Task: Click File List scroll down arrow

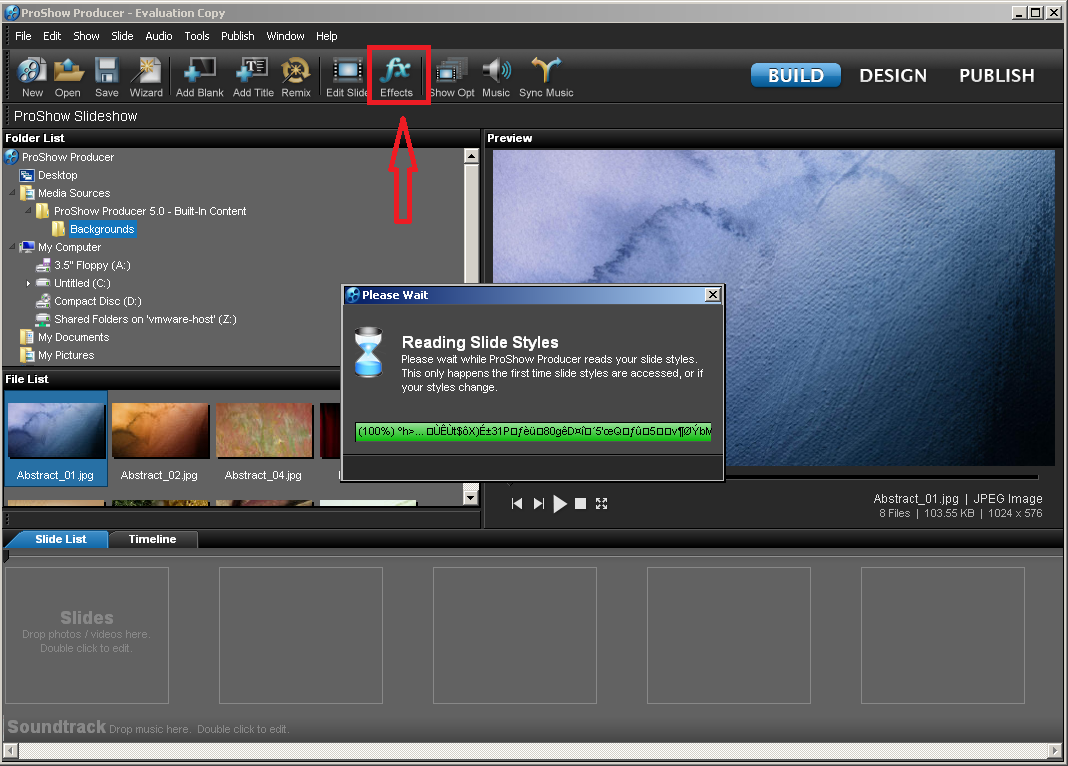Action: [x=471, y=498]
